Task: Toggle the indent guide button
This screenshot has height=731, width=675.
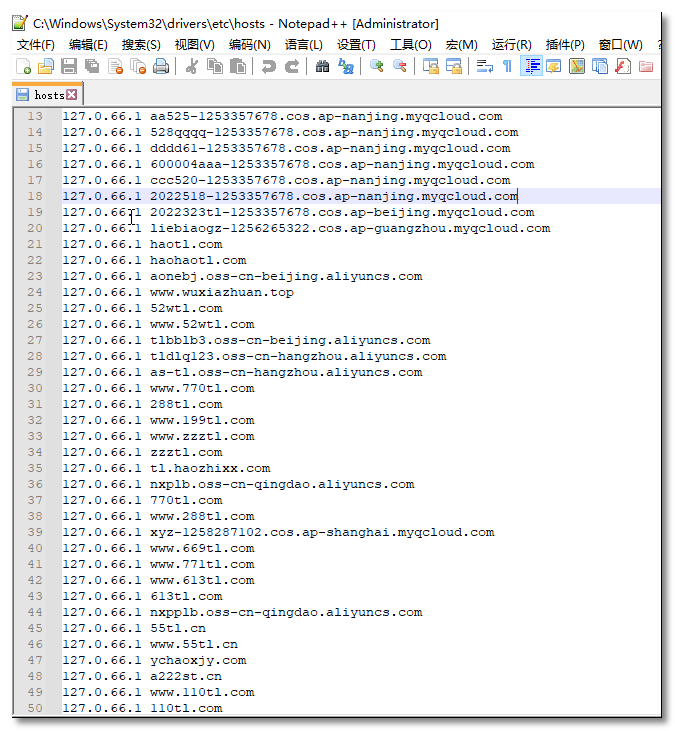Action: [532, 66]
